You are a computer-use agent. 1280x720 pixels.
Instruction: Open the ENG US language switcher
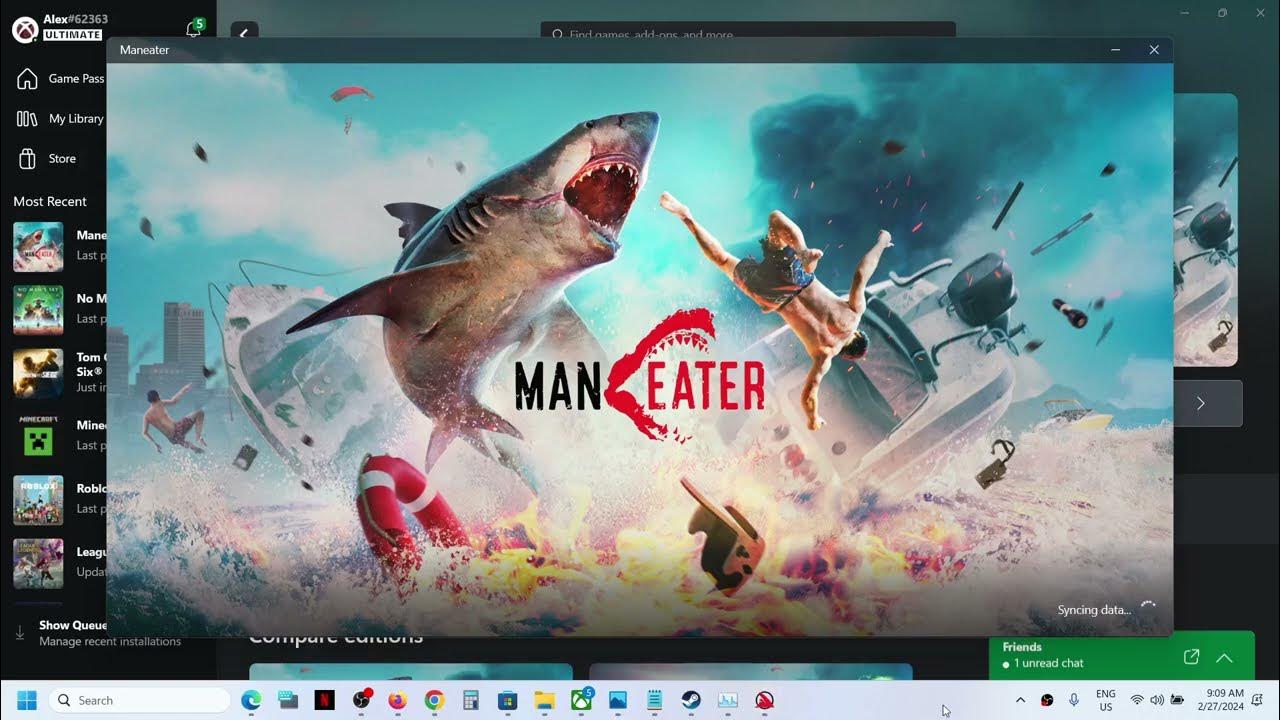click(x=1106, y=700)
